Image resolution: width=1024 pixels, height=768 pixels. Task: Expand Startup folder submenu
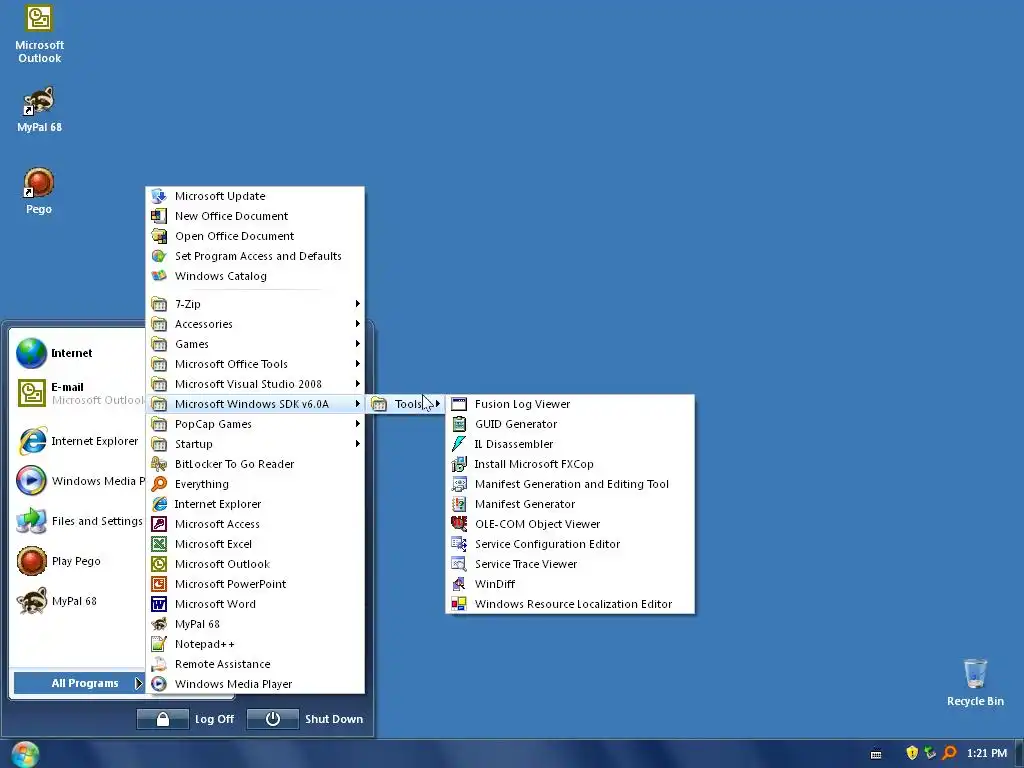tap(255, 444)
